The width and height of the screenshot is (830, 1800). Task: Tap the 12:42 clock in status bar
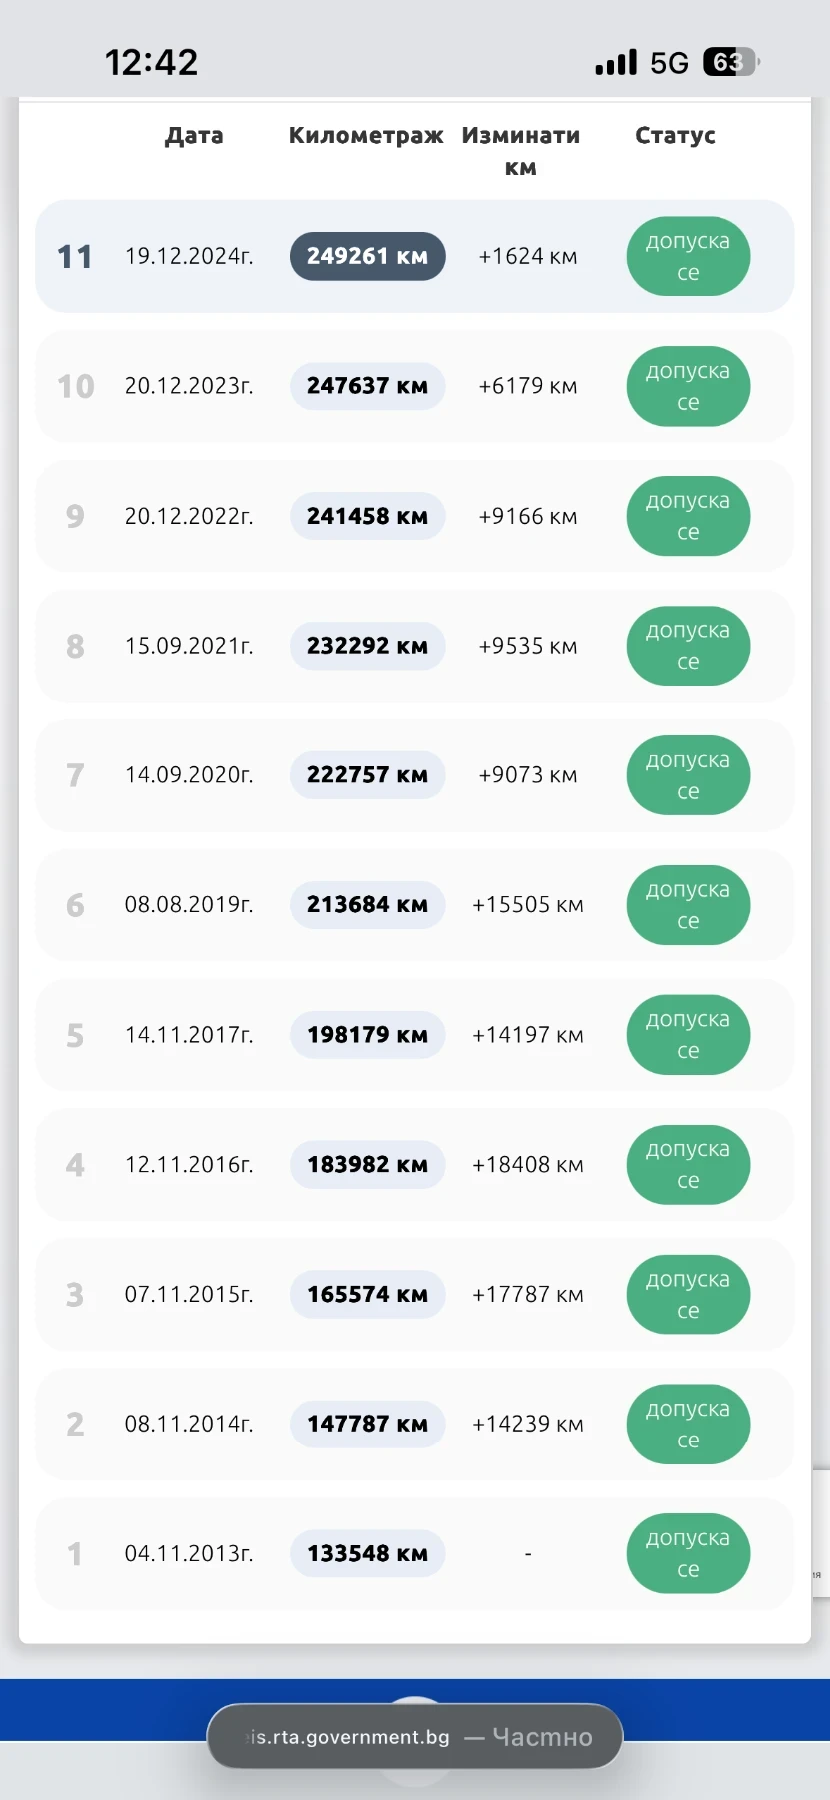(152, 63)
